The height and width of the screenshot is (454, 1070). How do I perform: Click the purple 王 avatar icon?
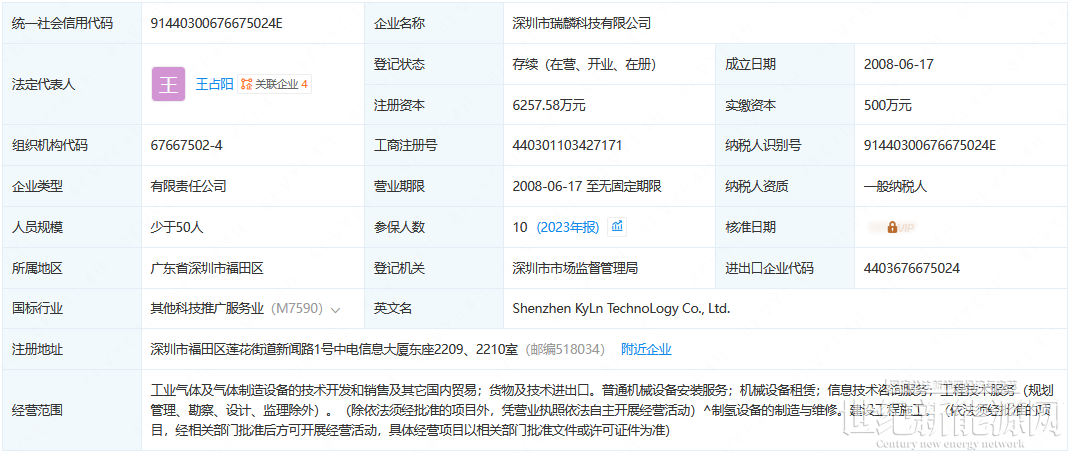click(x=168, y=85)
